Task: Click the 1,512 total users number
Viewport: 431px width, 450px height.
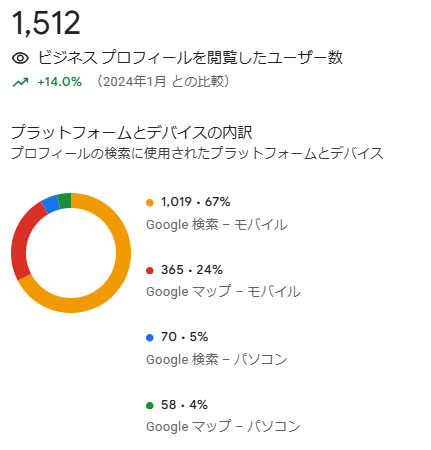Action: [46, 23]
